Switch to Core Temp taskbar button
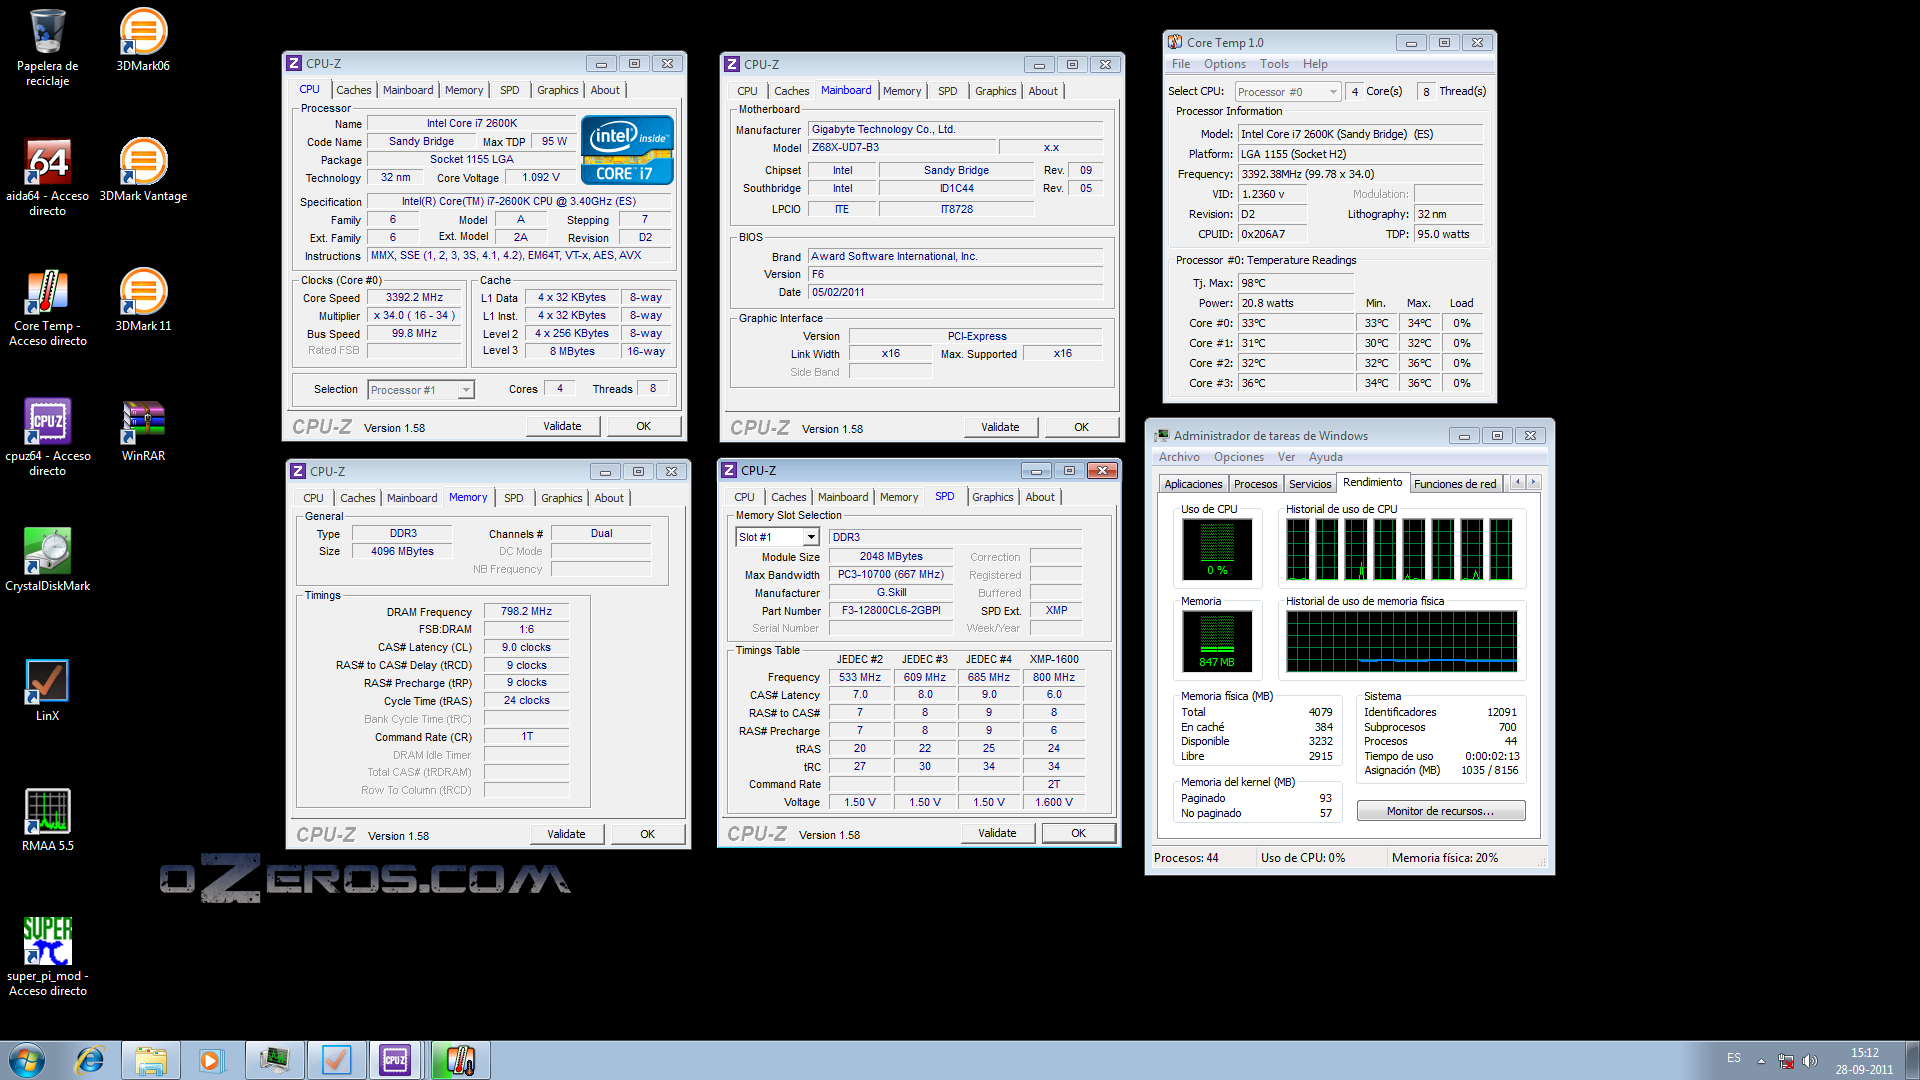 click(460, 1060)
